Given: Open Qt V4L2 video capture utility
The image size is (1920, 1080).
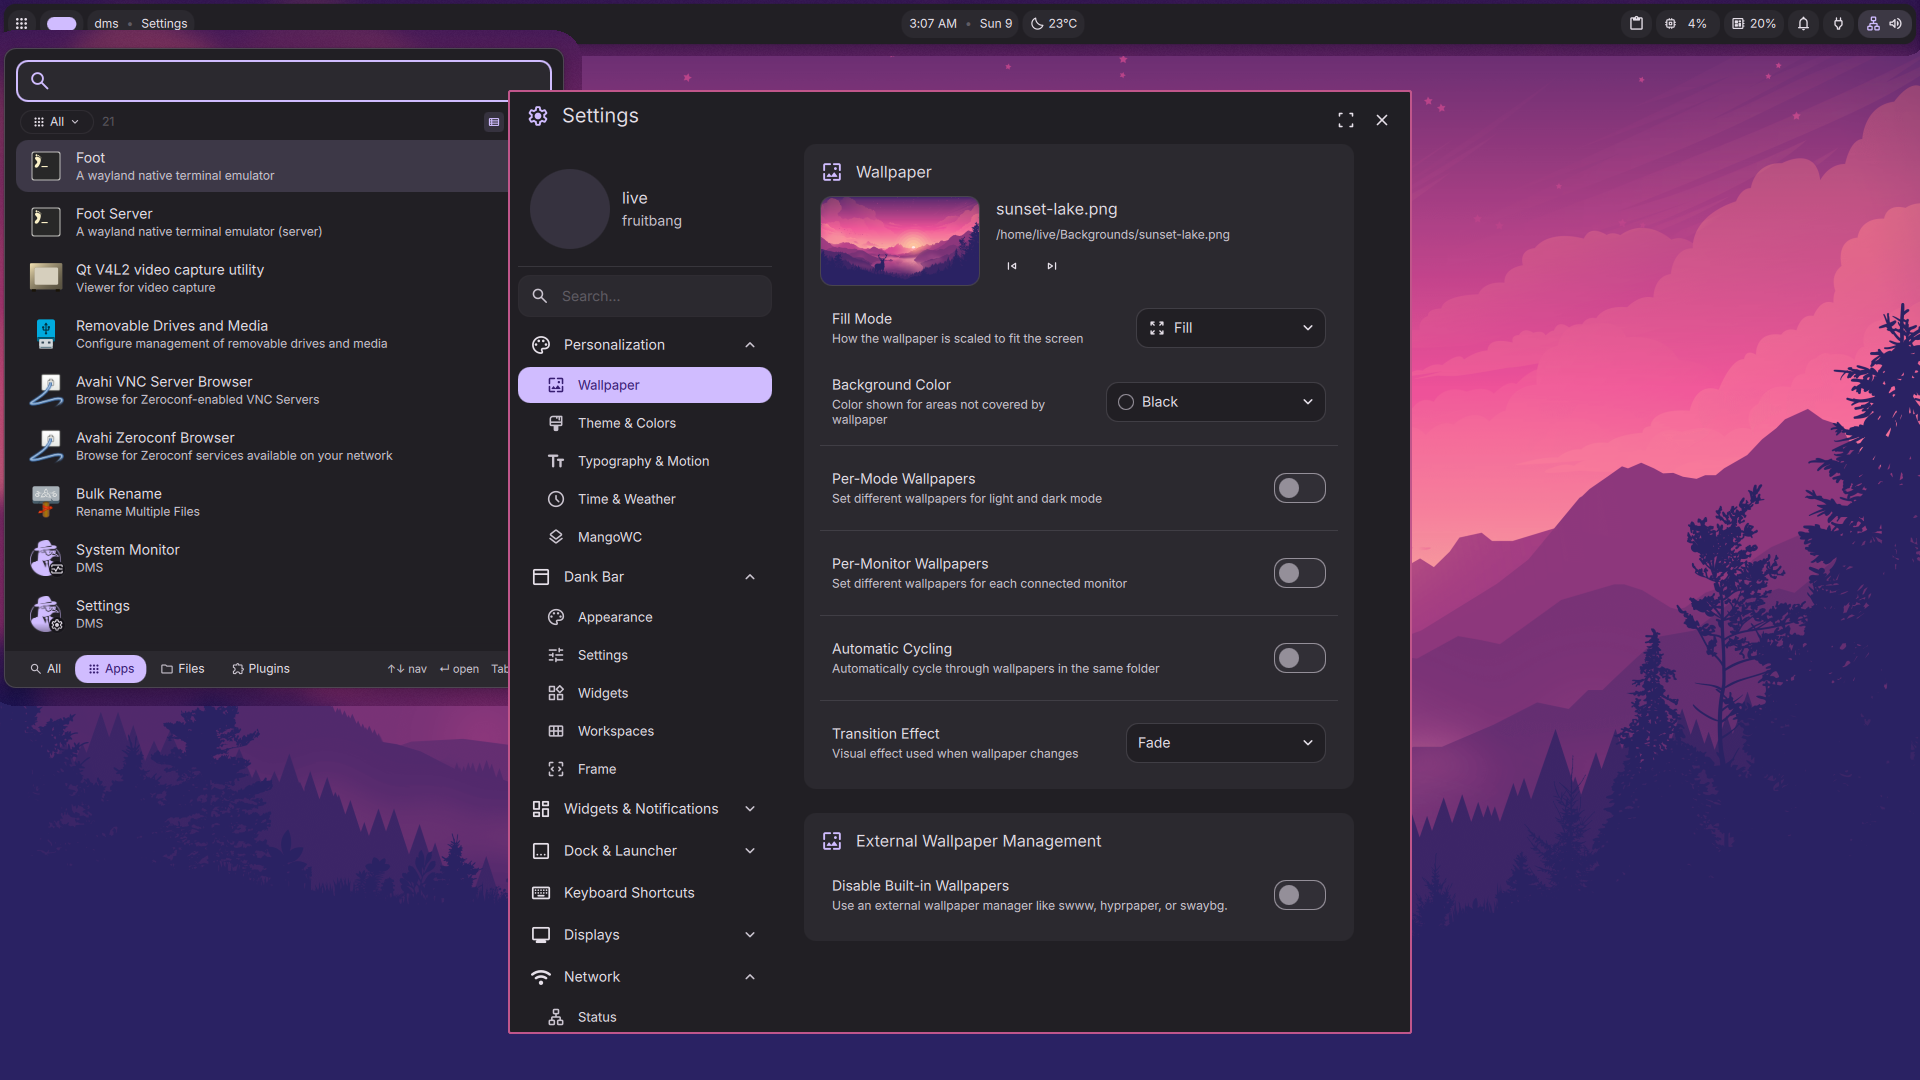Looking at the screenshot, I should pos(264,278).
